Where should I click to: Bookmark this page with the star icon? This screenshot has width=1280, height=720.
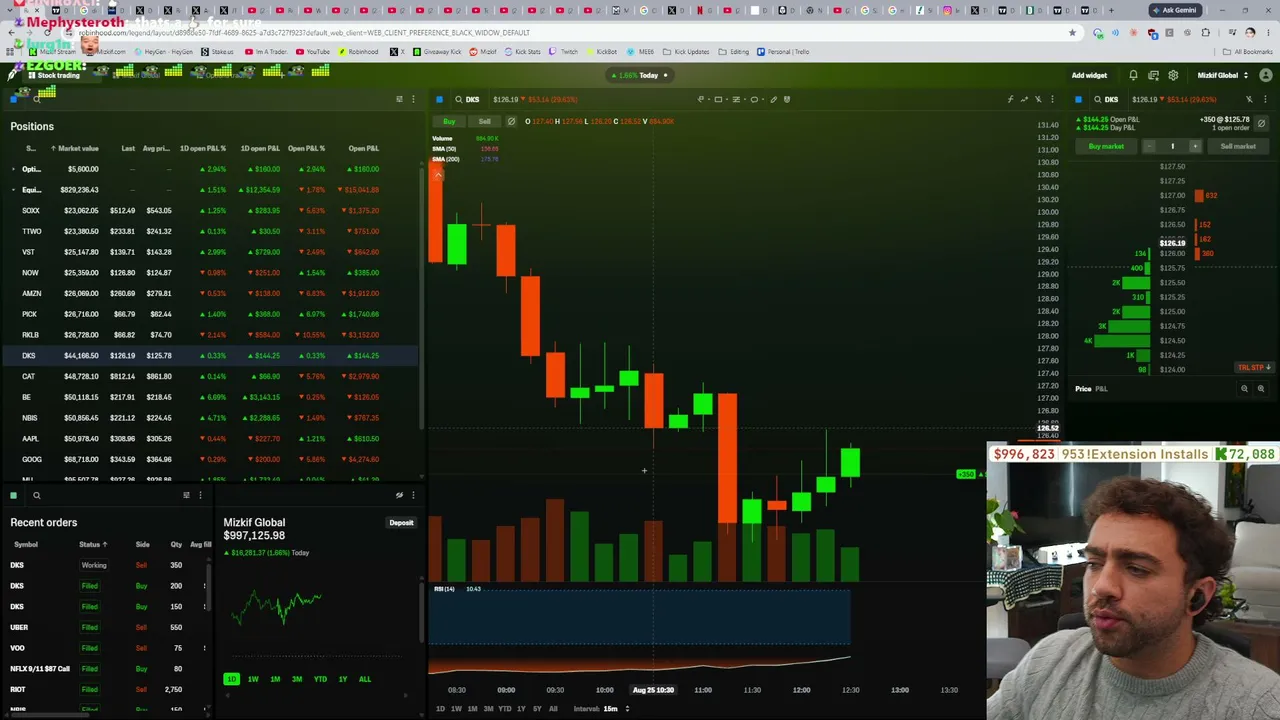coord(1072,32)
